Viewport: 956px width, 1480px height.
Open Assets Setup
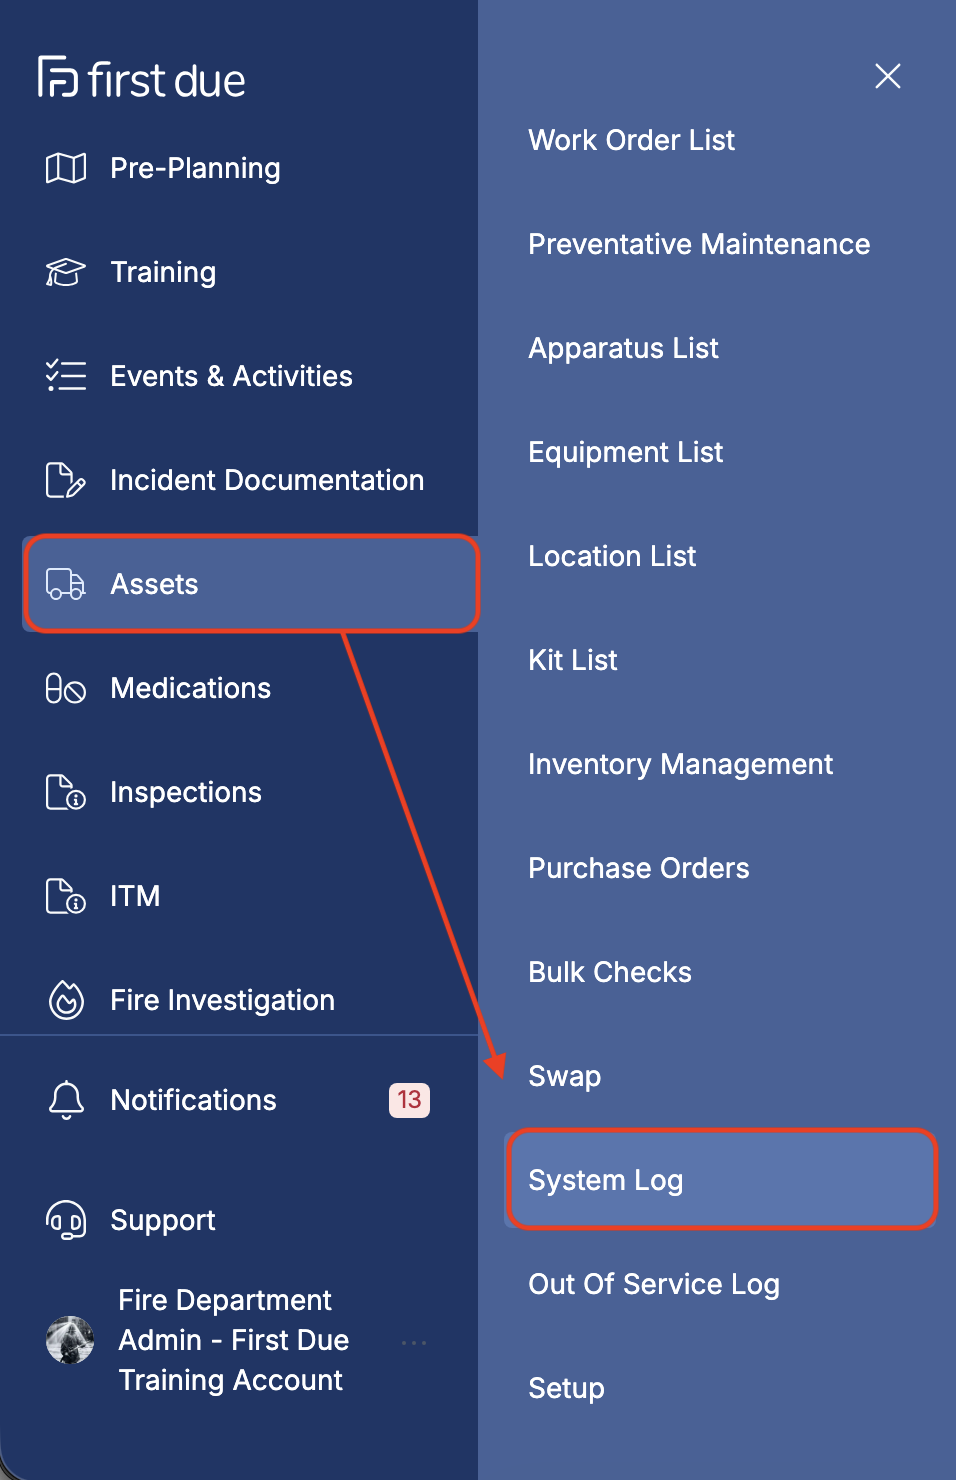tap(566, 1388)
